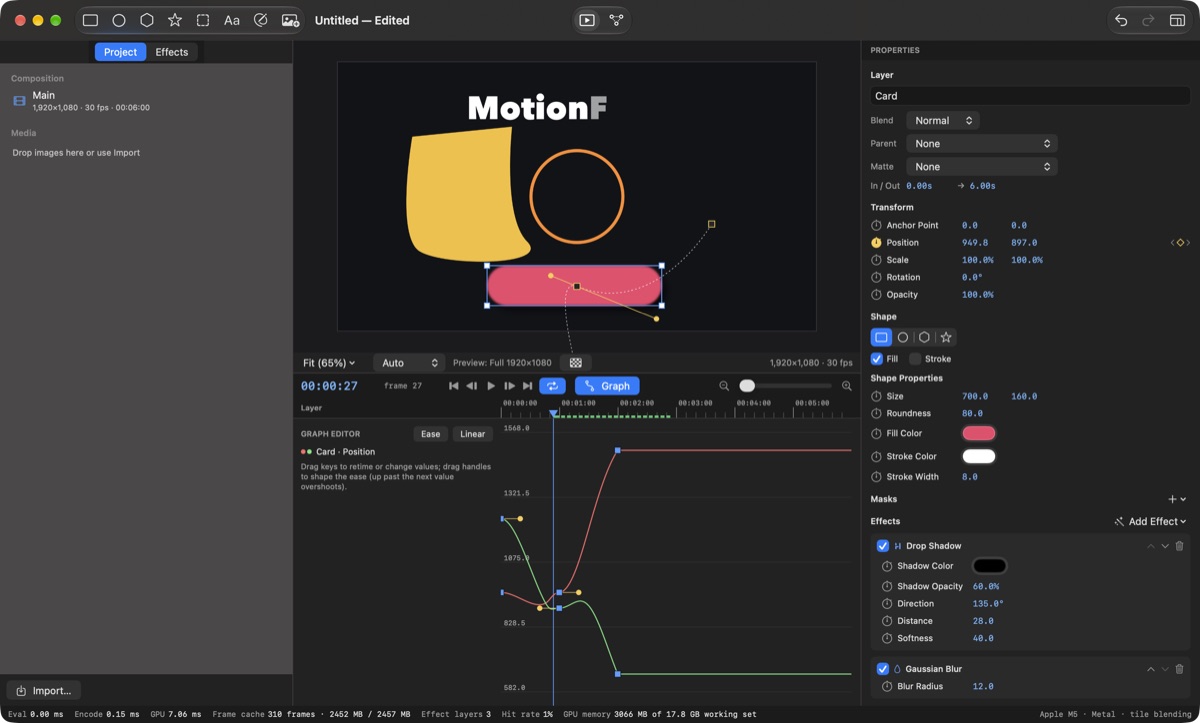Set shape type to ellipse in Shape section

click(903, 338)
